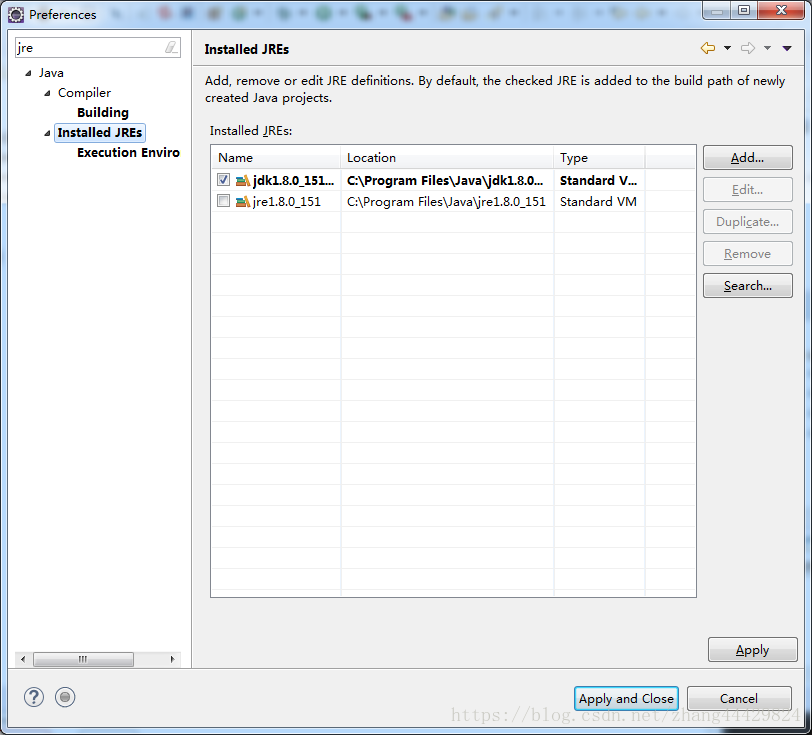This screenshot has width=812, height=735.
Task: Open the preferences view menu triangle
Action: click(x=787, y=48)
